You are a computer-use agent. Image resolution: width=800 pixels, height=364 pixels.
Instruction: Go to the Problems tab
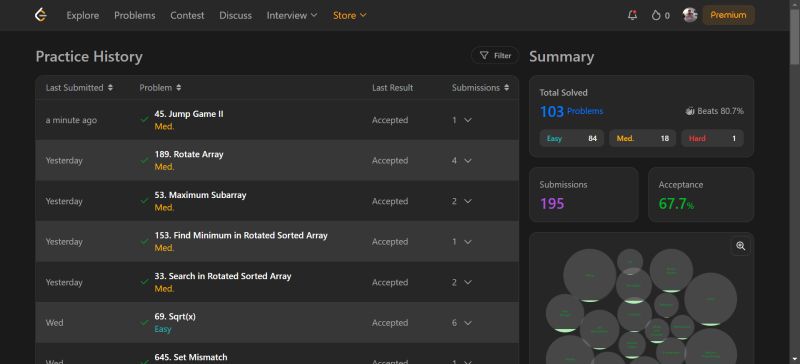coord(135,15)
